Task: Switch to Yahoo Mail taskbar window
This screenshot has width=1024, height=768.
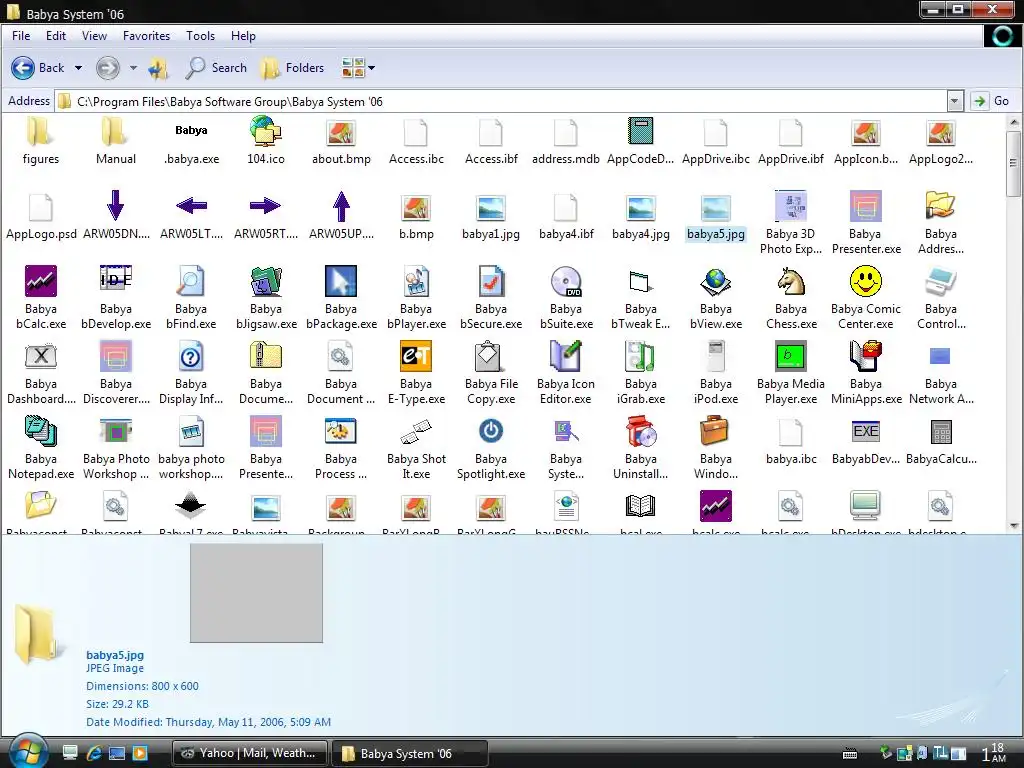Action: point(249,753)
